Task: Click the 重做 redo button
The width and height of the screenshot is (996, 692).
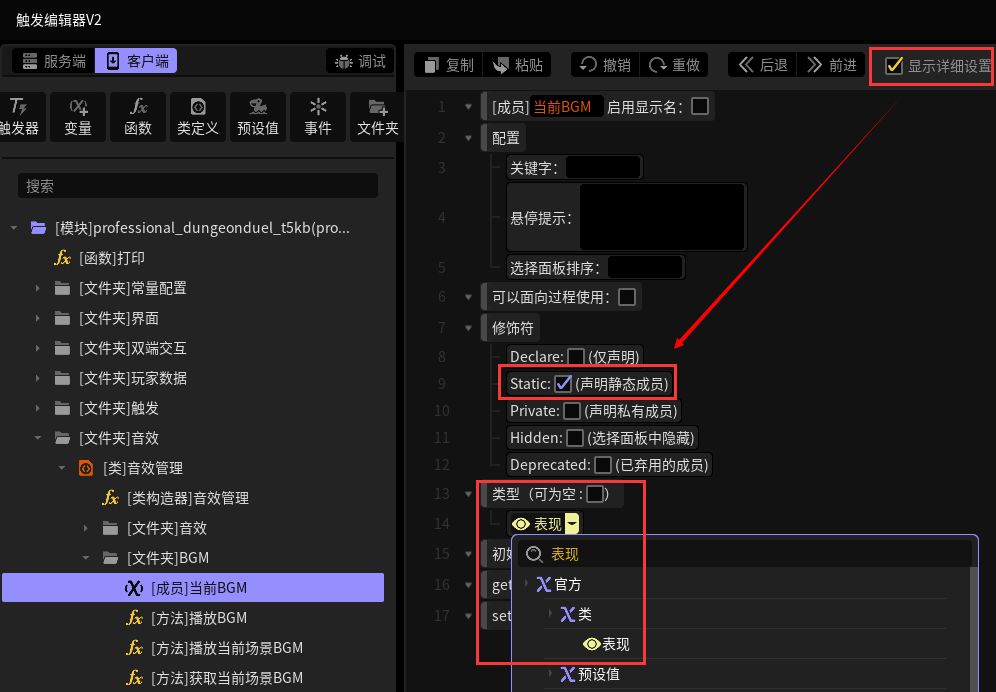Action: coord(674,65)
